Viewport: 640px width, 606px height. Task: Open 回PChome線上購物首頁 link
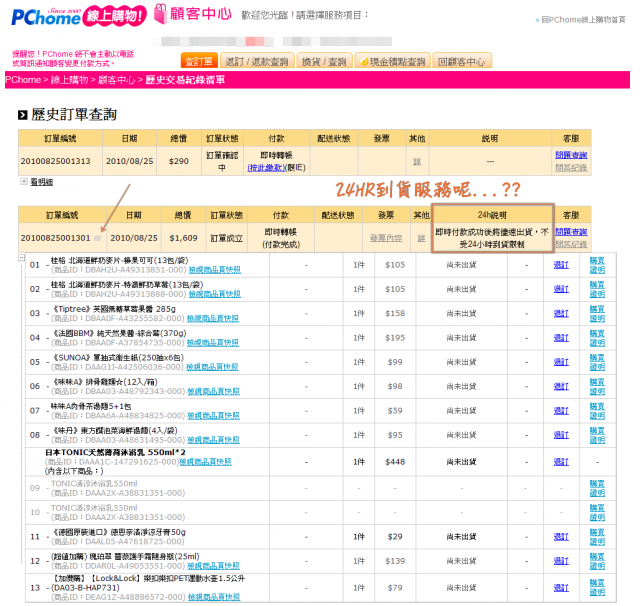pyautogui.click(x=581, y=20)
